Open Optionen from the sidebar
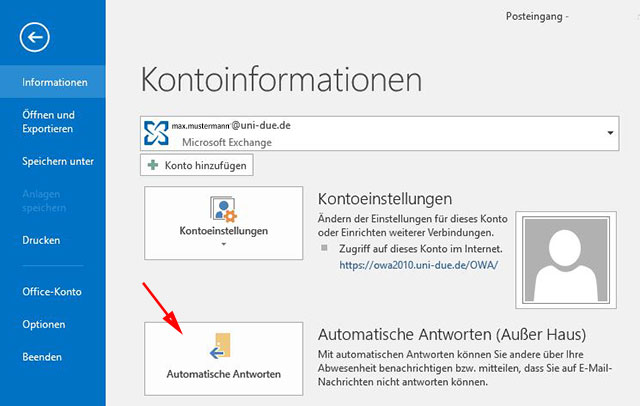The image size is (640, 406). 44,325
